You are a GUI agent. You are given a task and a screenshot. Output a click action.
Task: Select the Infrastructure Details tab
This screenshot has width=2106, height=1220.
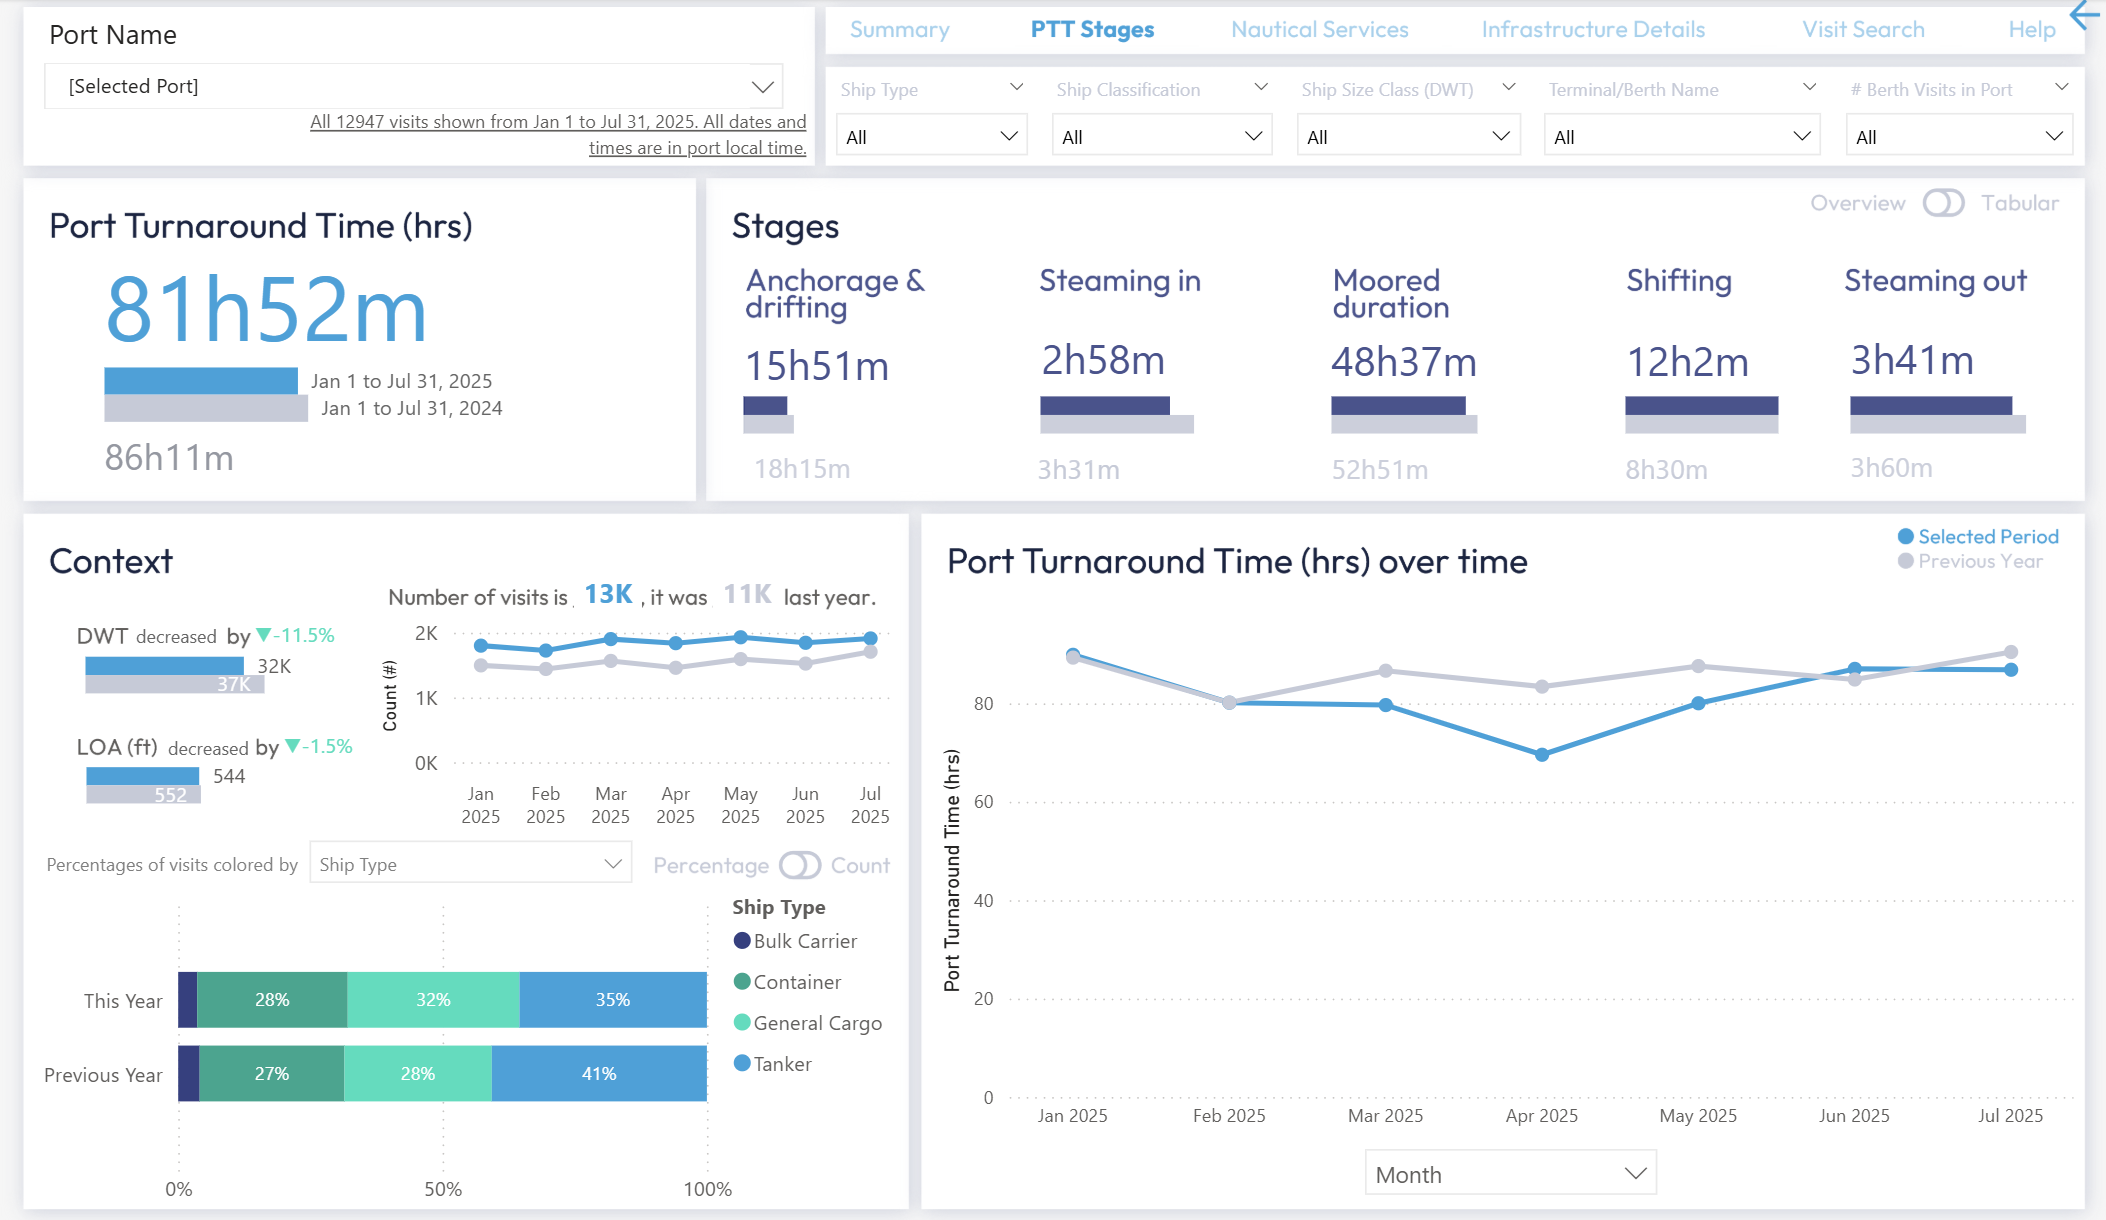pos(1592,29)
